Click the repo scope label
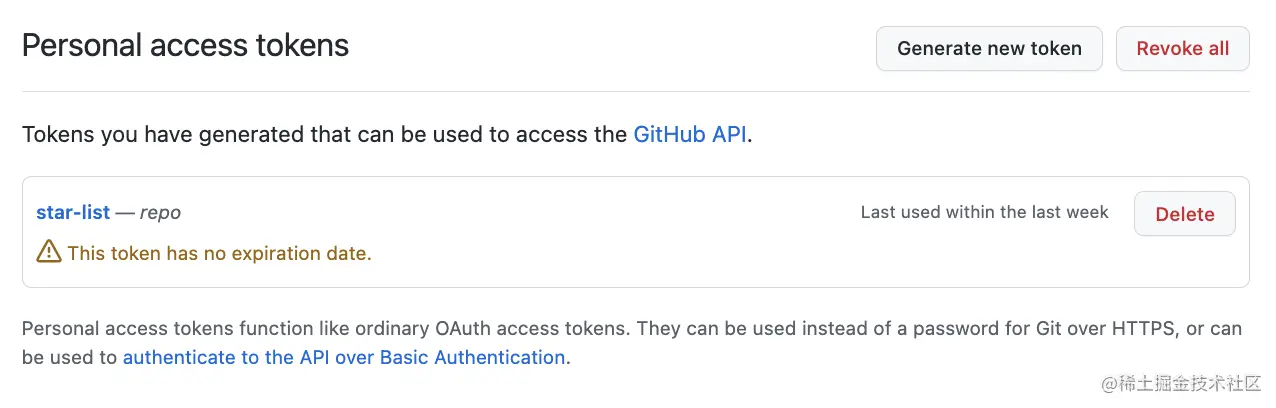Screen dimensions: 1276x408 pyautogui.click(x=160, y=213)
